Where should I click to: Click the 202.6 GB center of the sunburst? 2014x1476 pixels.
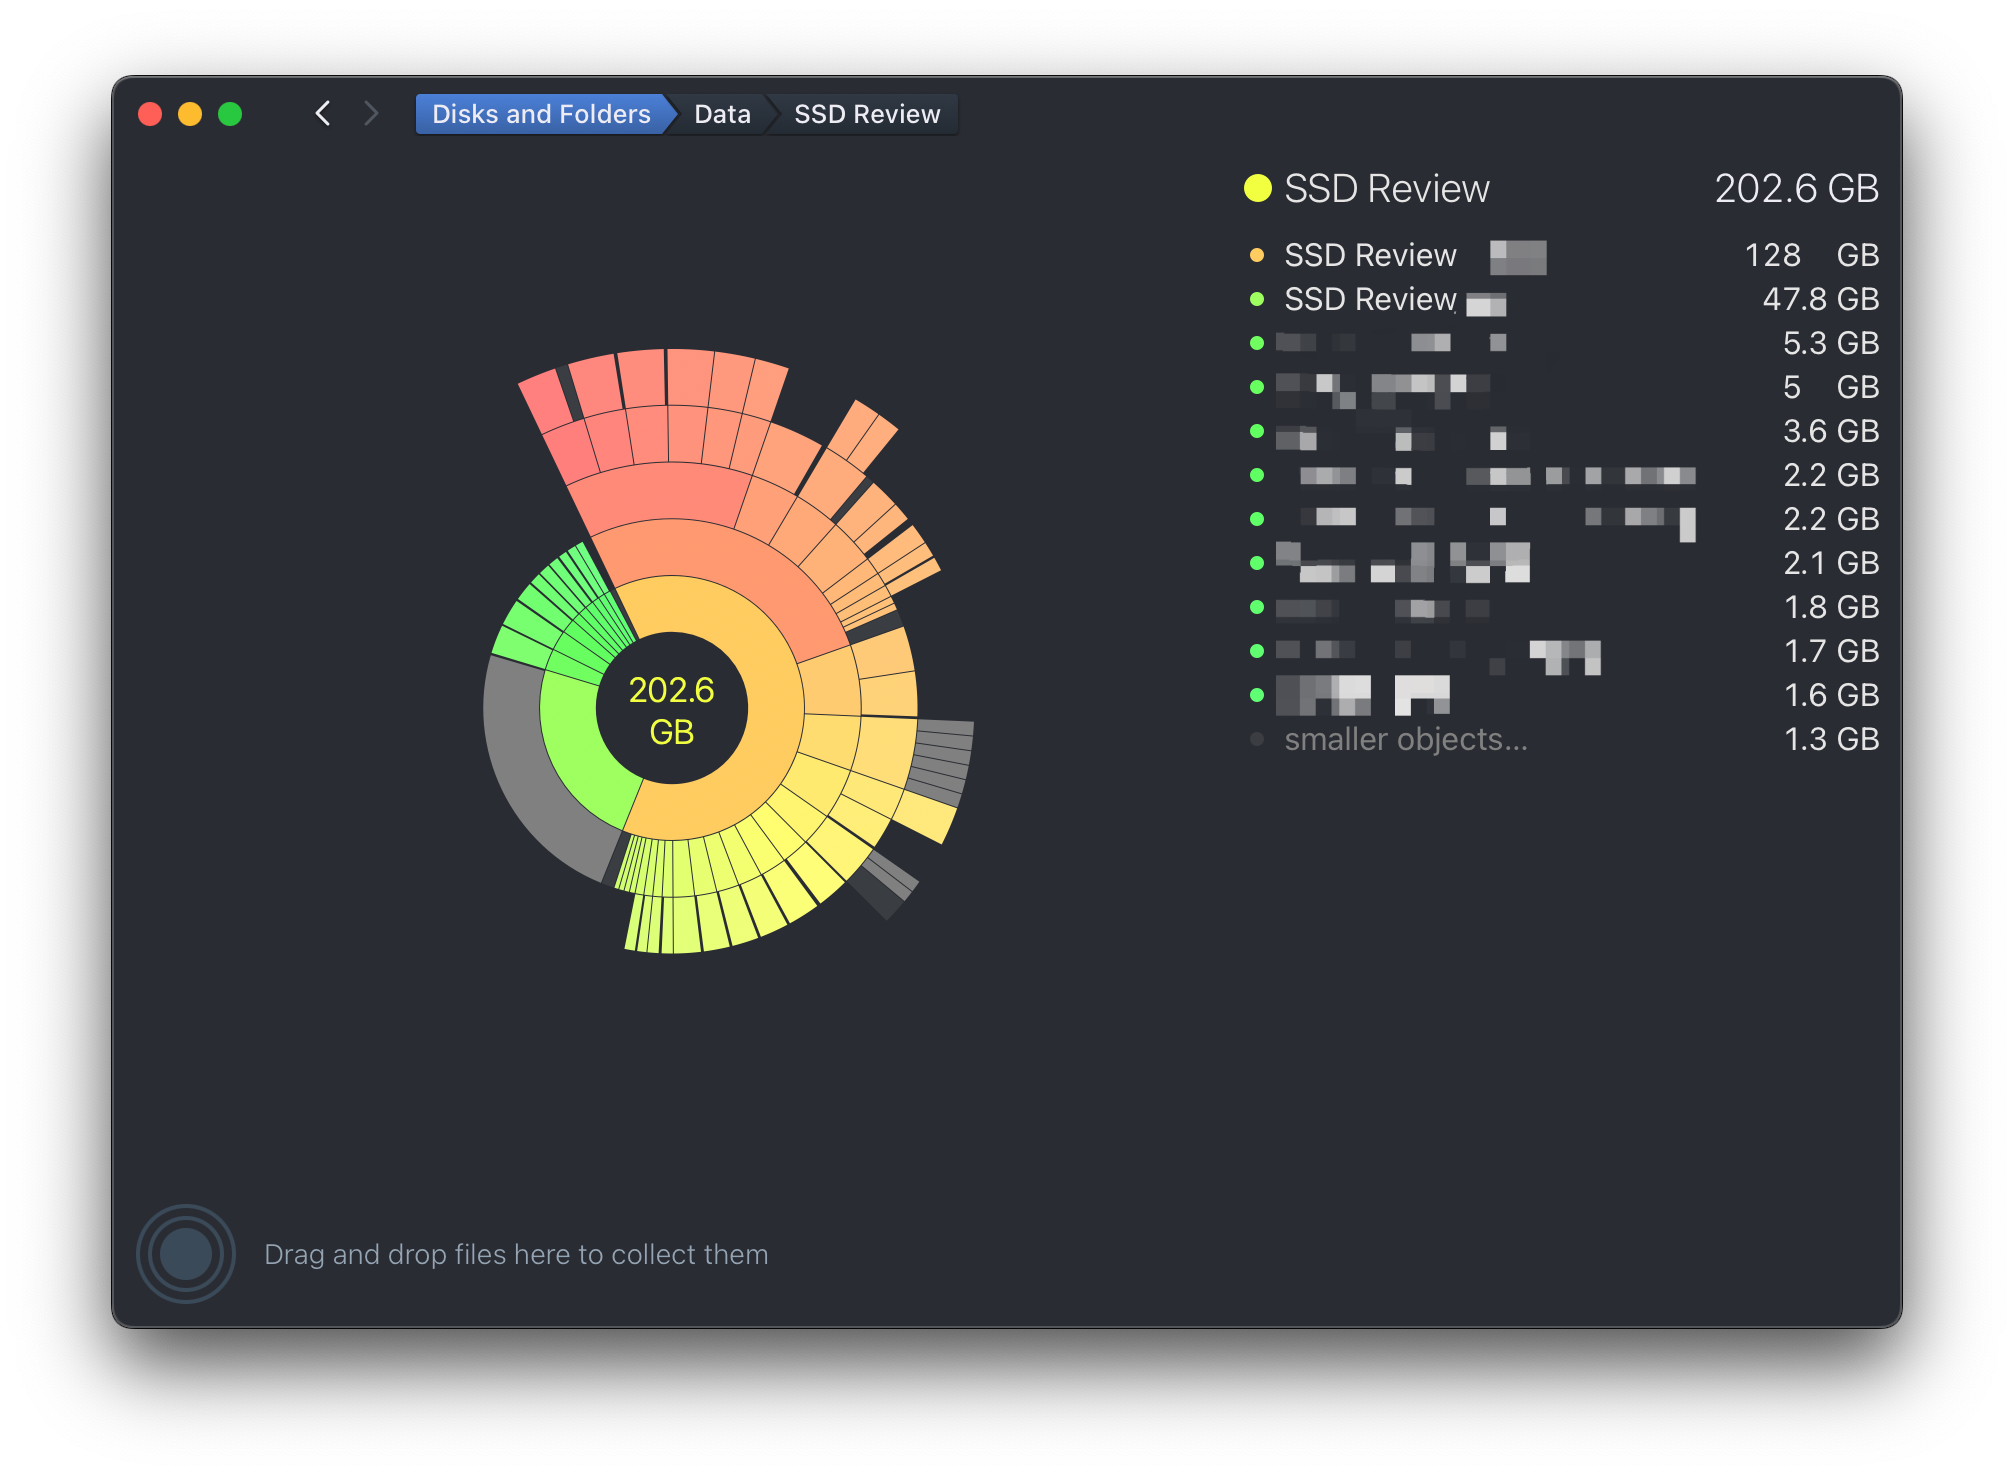[671, 710]
